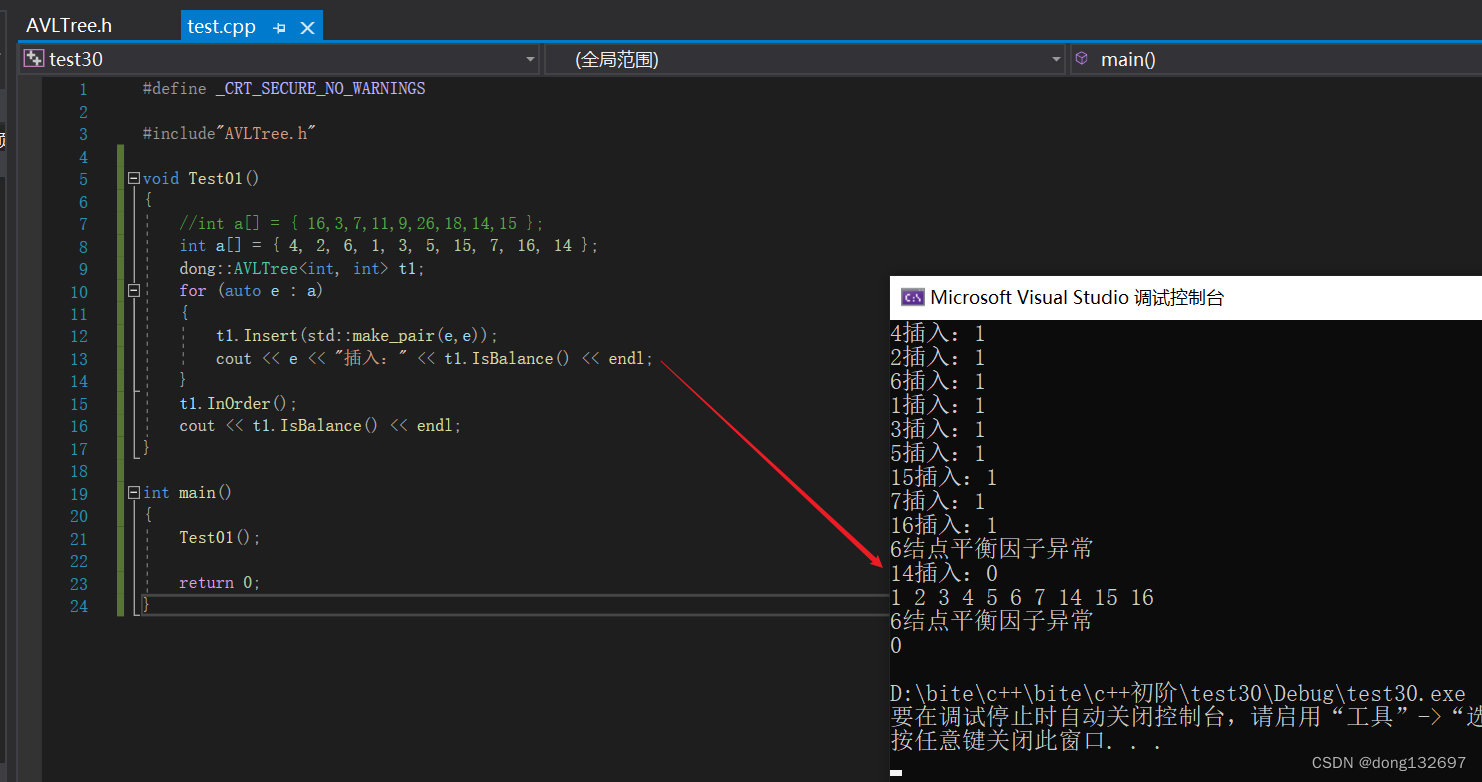Image resolution: width=1482 pixels, height=782 pixels.
Task: Collapse the Test01 function block
Action: coord(134,179)
